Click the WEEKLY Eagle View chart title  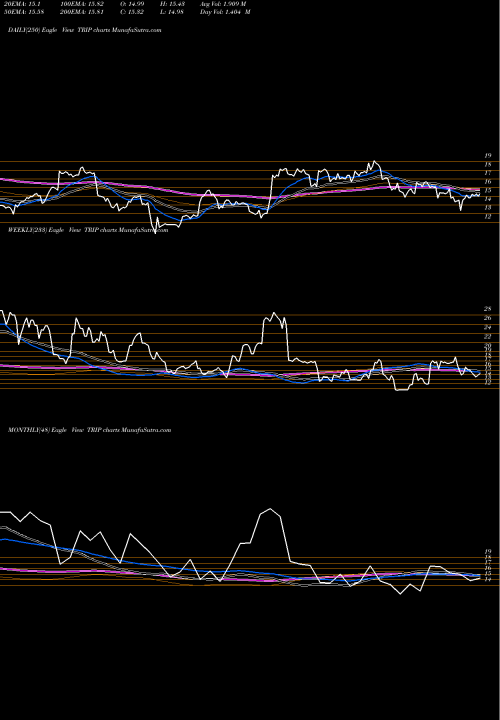88,230
